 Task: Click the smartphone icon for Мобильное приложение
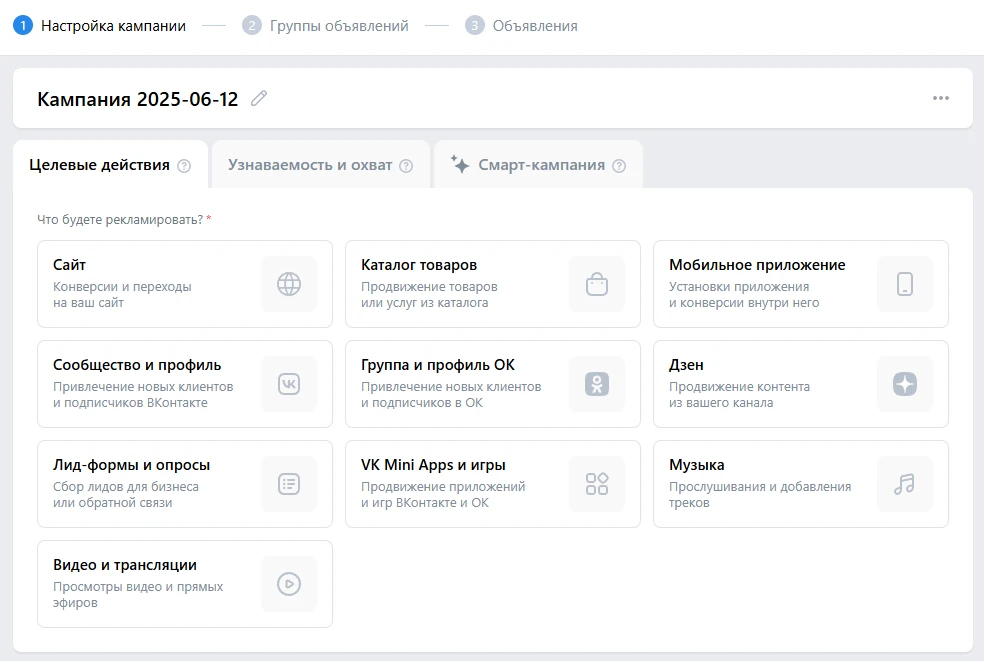905,284
